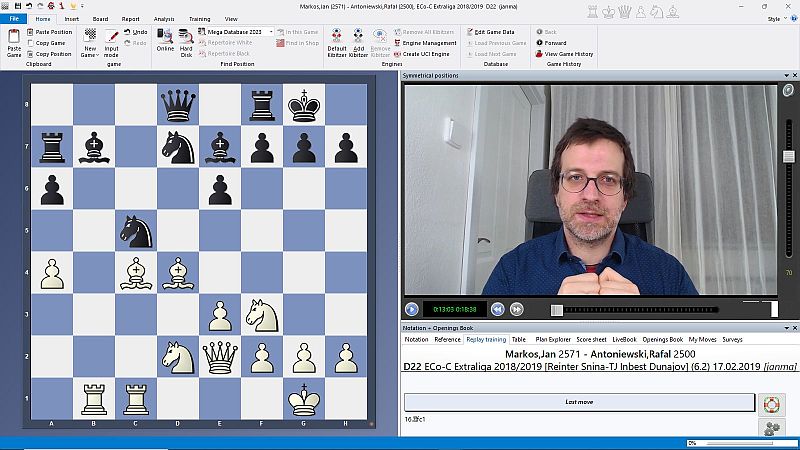Rewind the video with the back button

499,309
